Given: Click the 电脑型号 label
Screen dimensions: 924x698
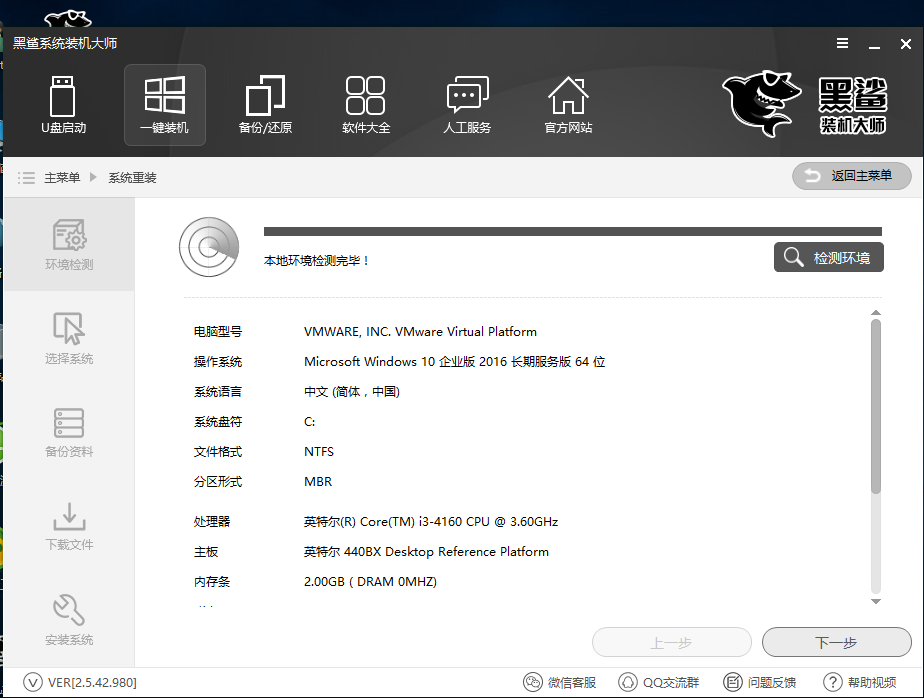Looking at the screenshot, I should [218, 332].
